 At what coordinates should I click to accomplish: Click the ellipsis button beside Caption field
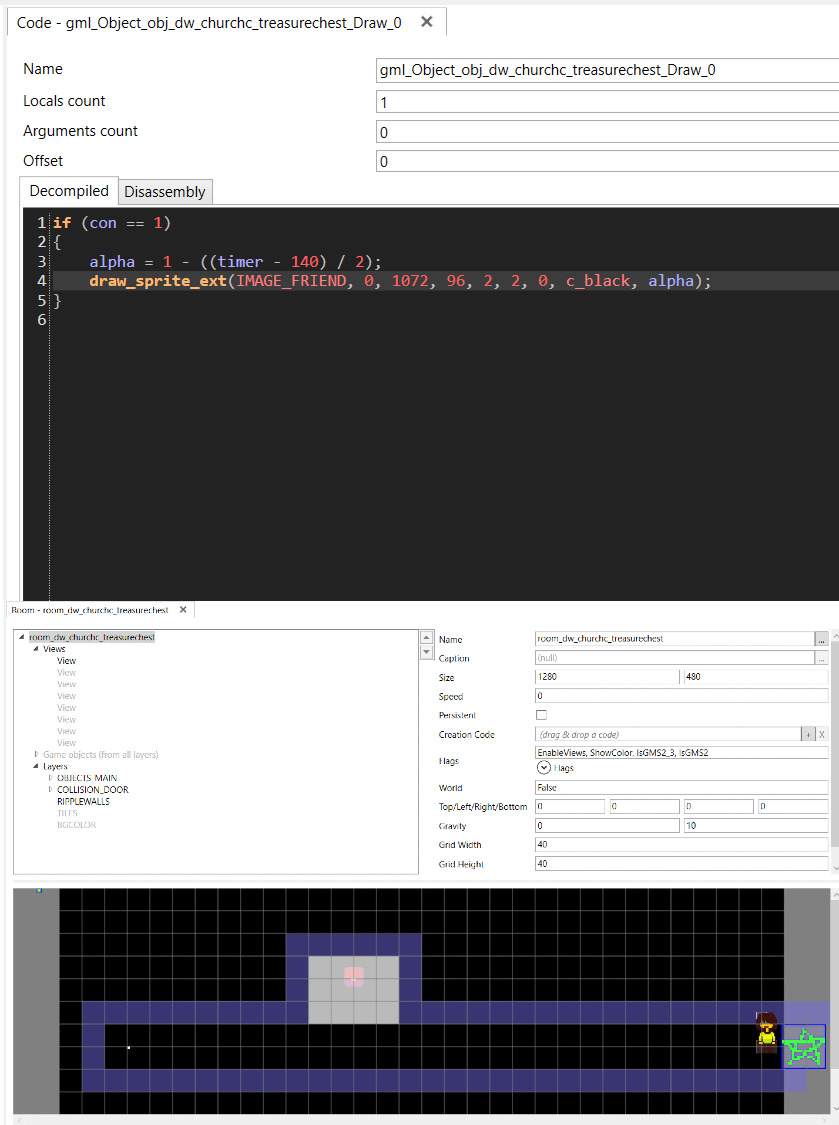pos(822,658)
